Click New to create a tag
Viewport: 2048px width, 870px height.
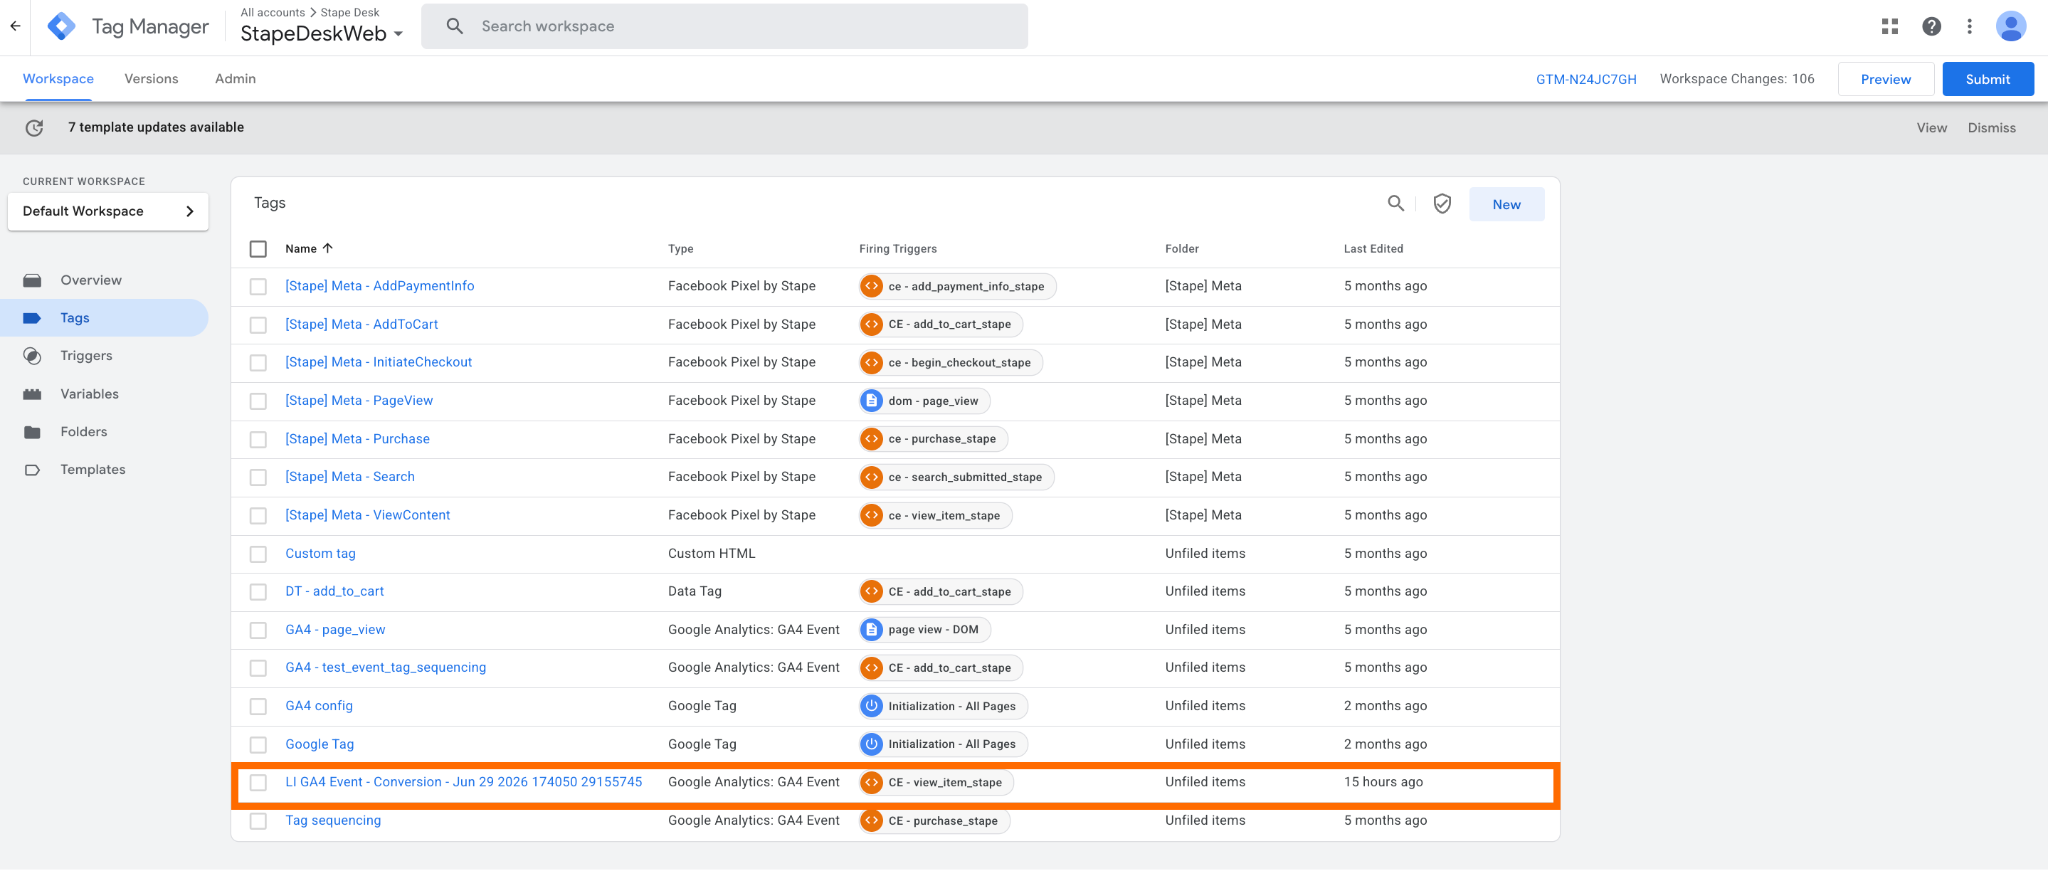click(x=1507, y=204)
